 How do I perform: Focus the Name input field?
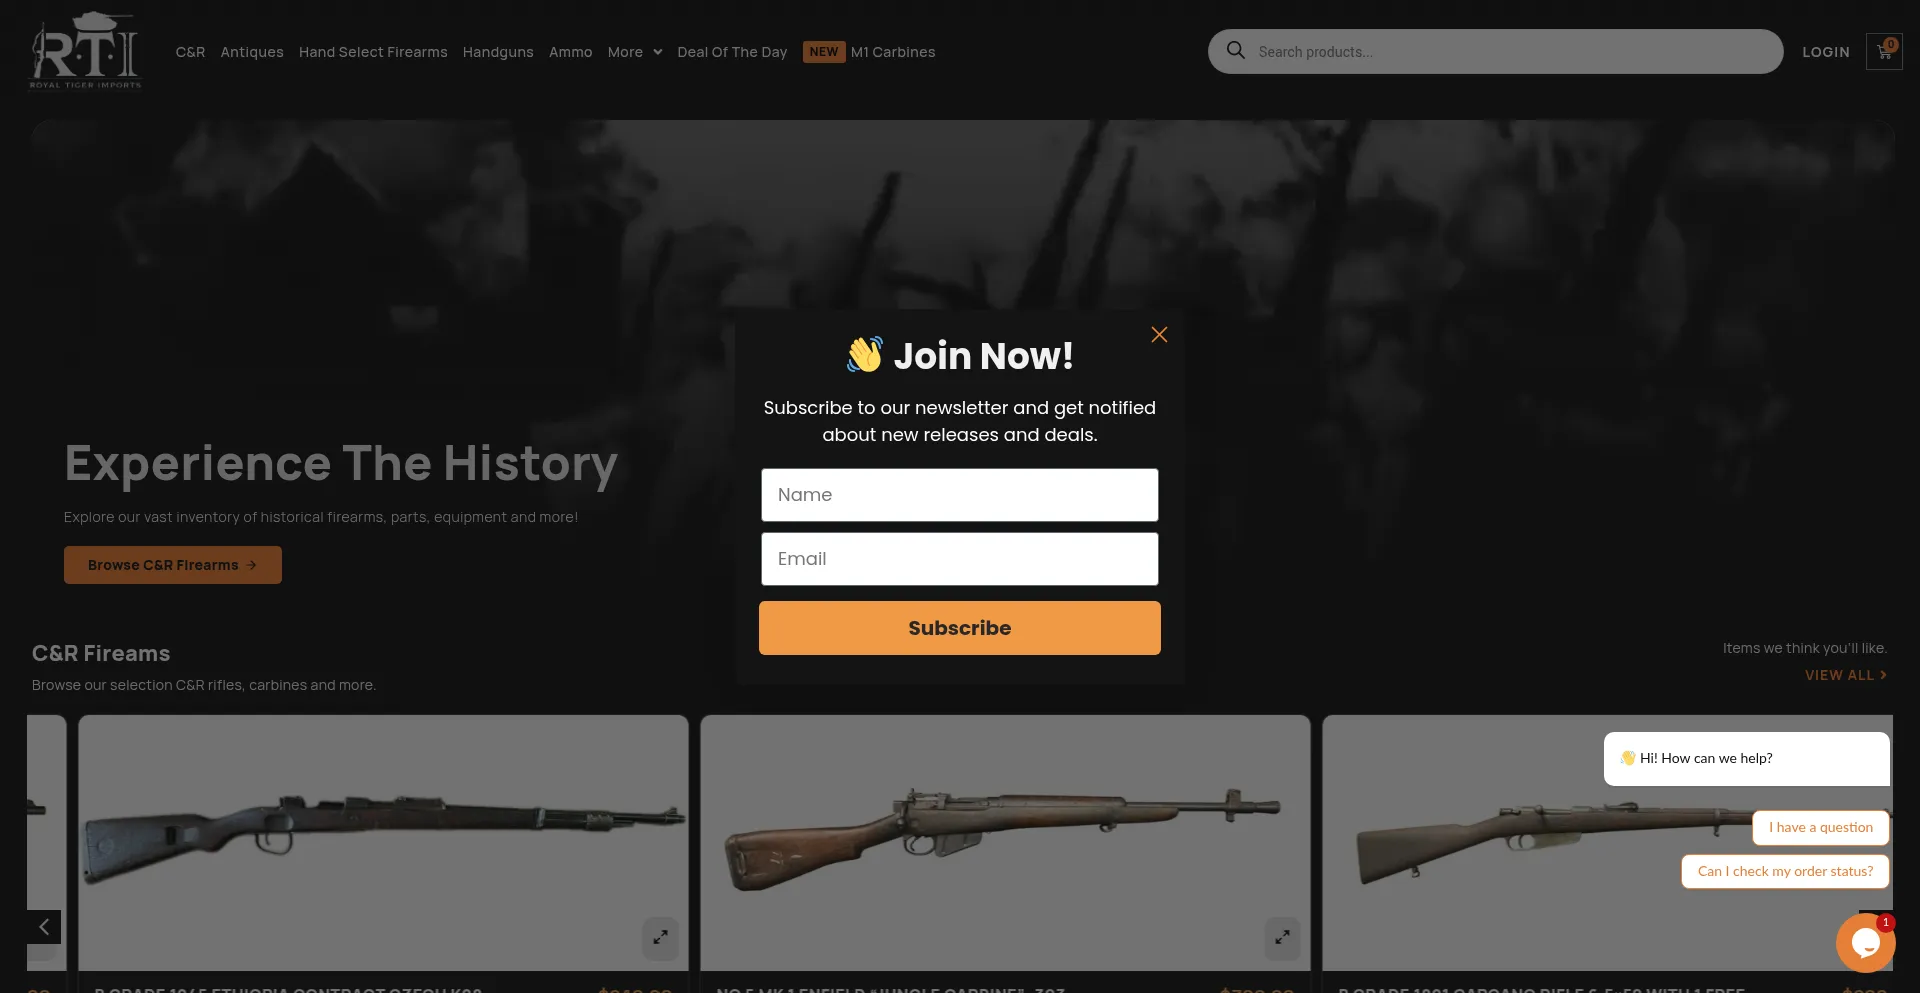pos(960,495)
